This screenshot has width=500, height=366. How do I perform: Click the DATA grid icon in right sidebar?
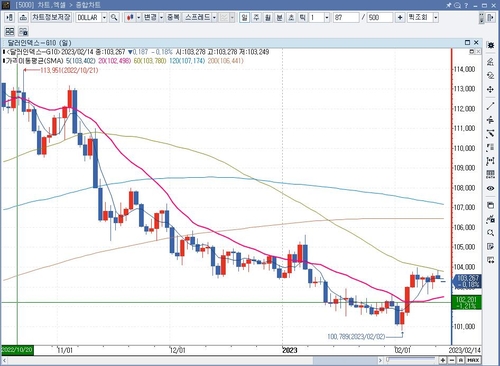point(490,174)
